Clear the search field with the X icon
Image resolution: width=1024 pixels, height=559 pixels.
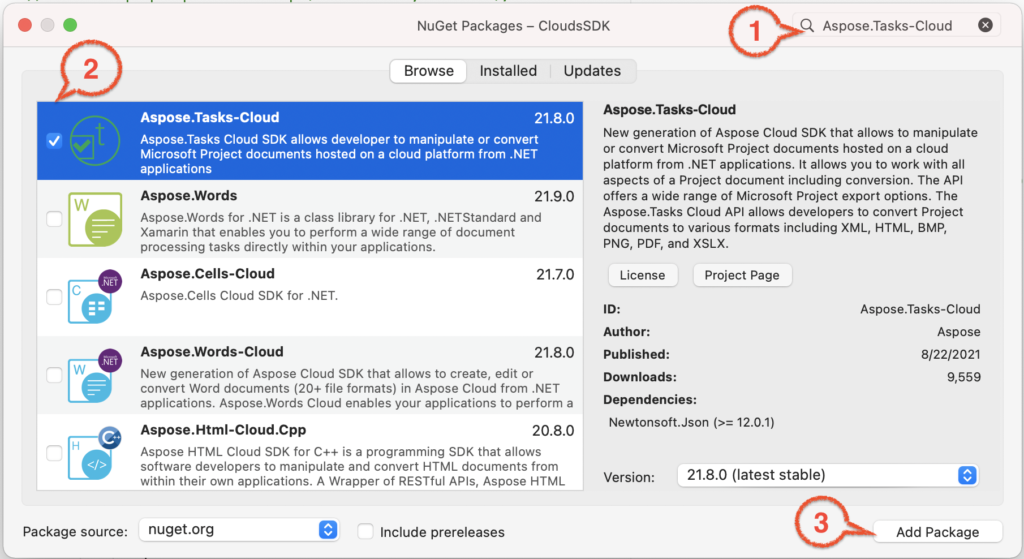pos(985,25)
